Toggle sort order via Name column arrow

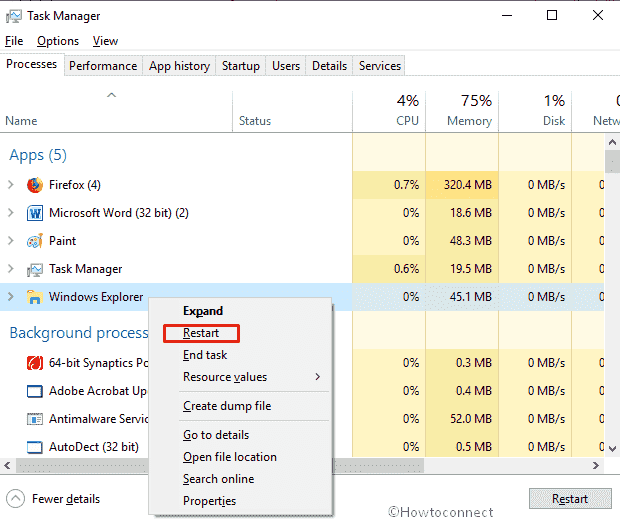112,95
